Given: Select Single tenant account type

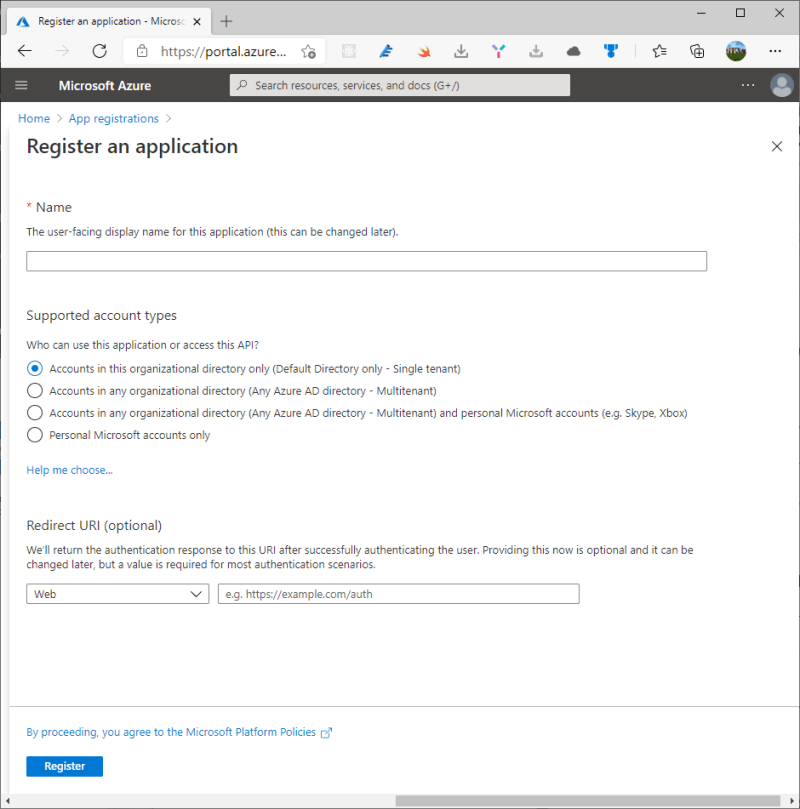Looking at the screenshot, I should point(35,368).
